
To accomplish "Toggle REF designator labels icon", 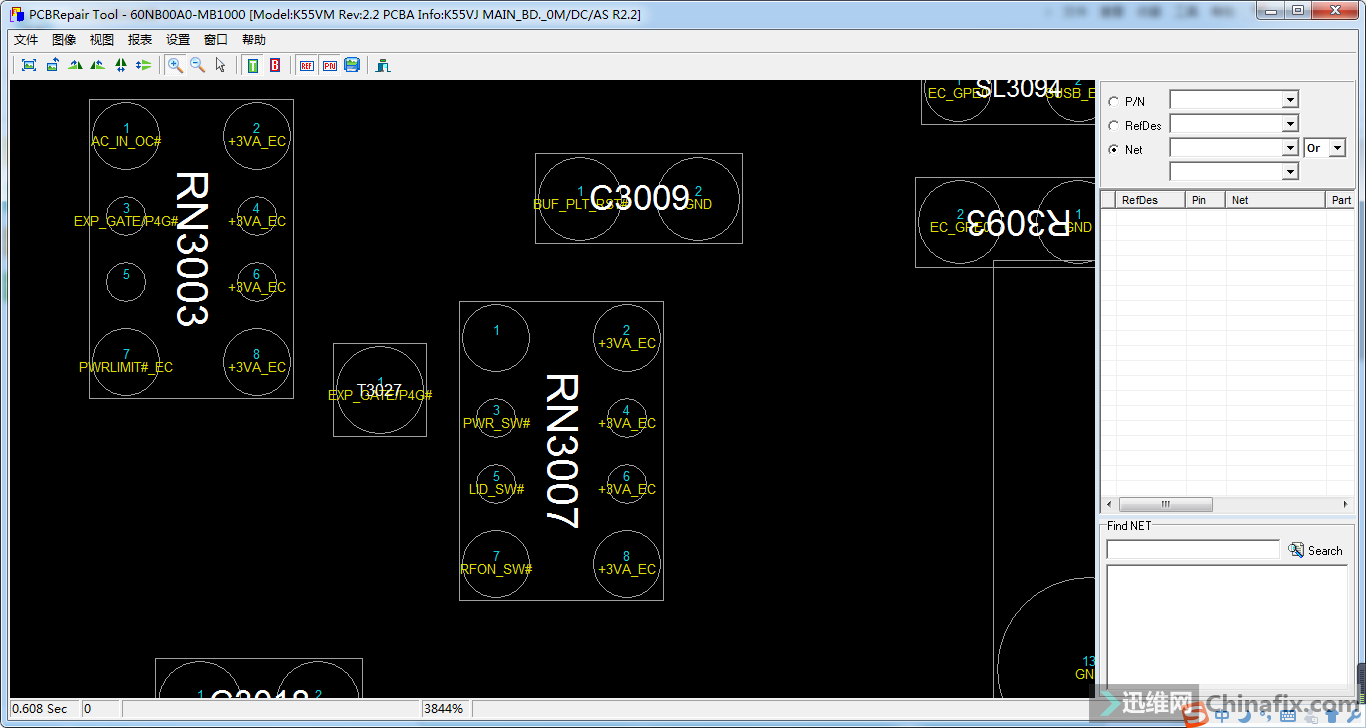I will pyautogui.click(x=306, y=65).
